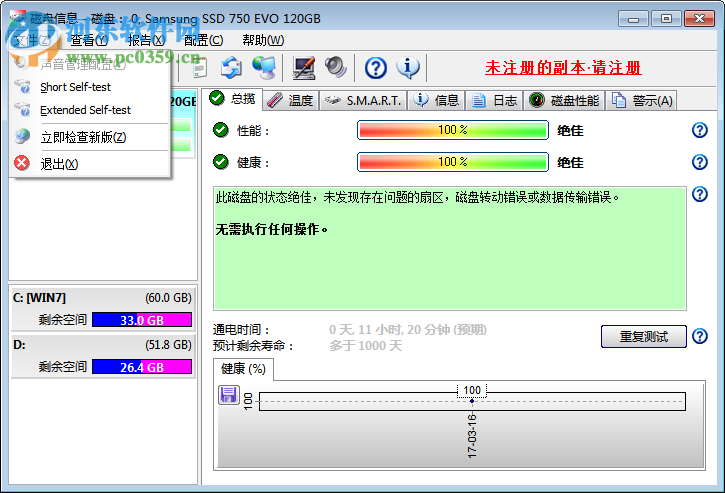Screen dimensions: 725x493
Task: Open the 帮助 menu
Action: tap(263, 41)
